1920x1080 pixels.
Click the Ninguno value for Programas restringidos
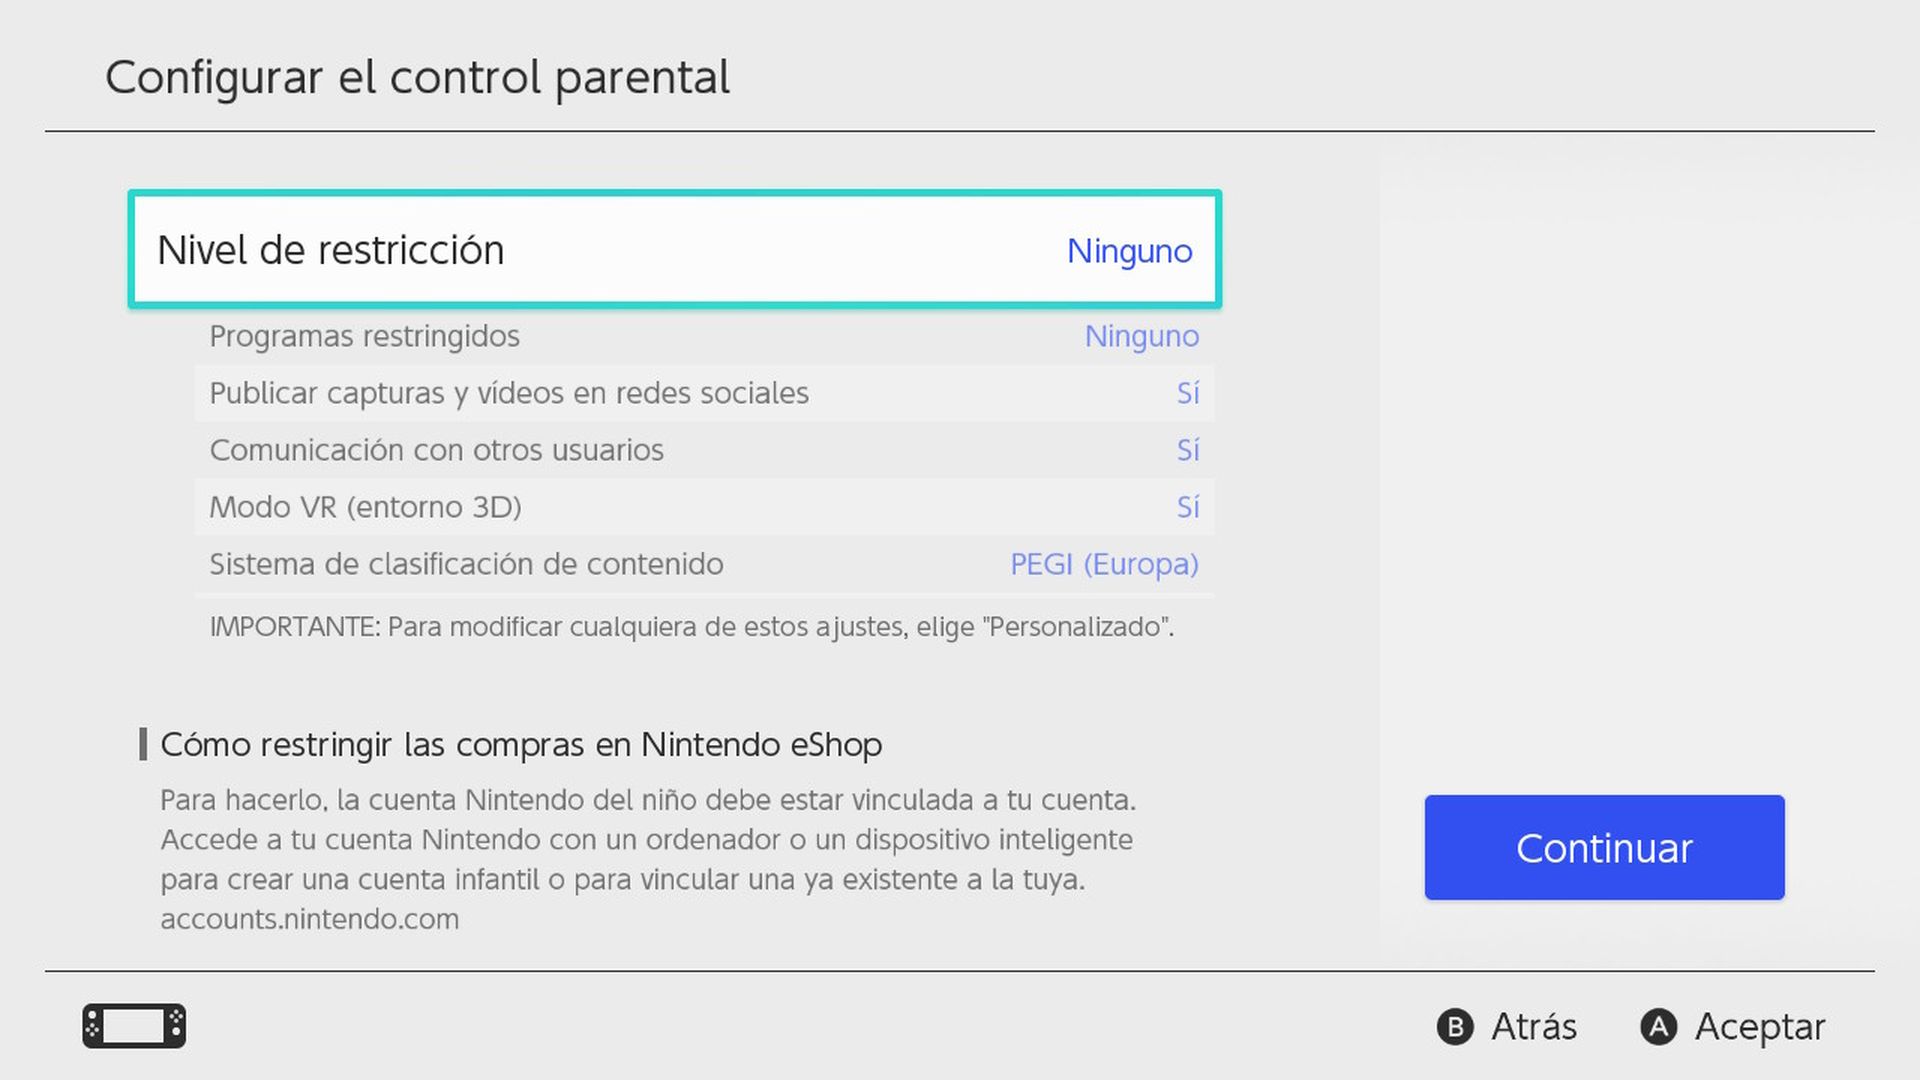1142,336
